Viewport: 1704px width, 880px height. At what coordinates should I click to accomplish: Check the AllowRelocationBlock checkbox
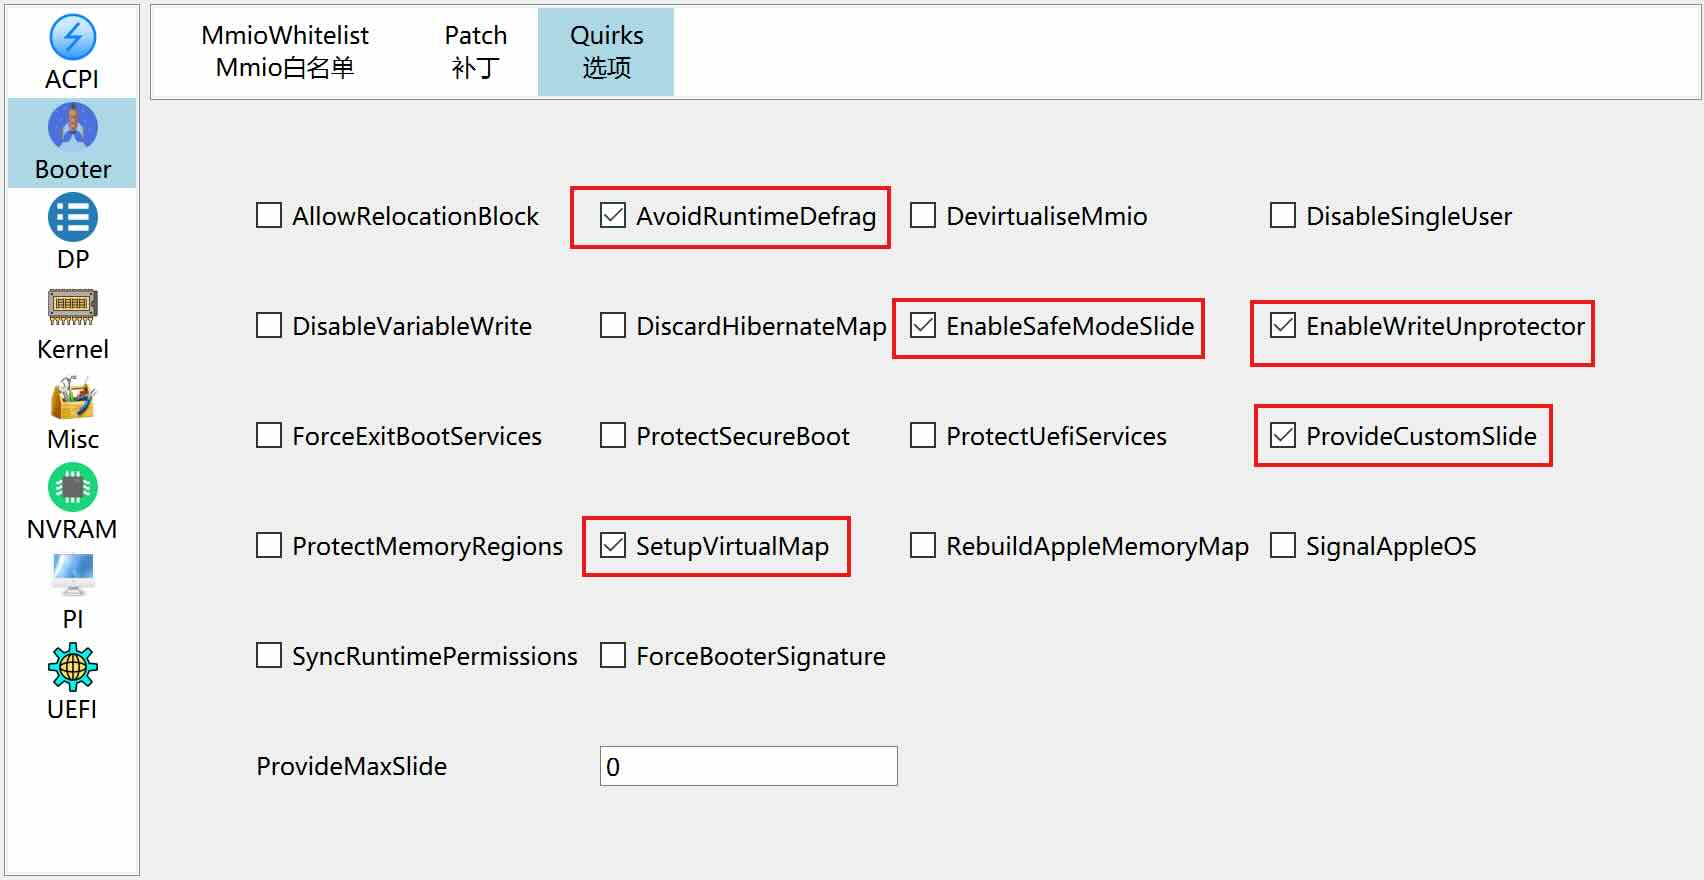[268, 216]
